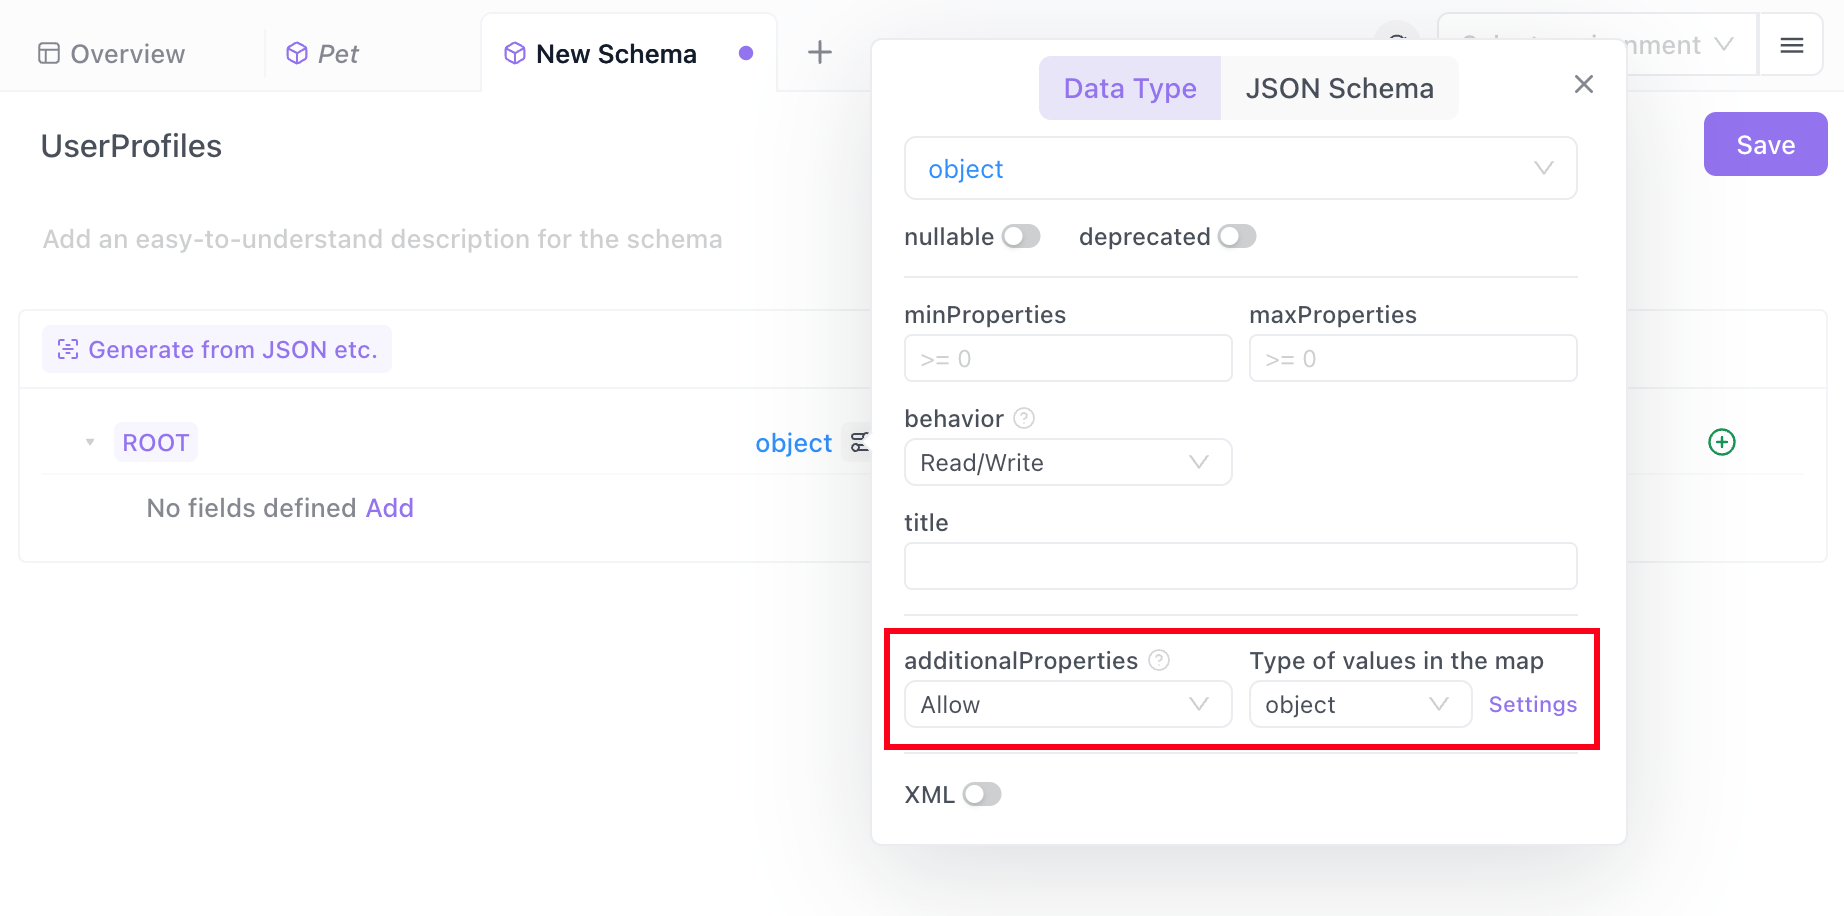Switch to the JSON Schema tab
Image resolution: width=1844 pixels, height=916 pixels.
[x=1339, y=88]
